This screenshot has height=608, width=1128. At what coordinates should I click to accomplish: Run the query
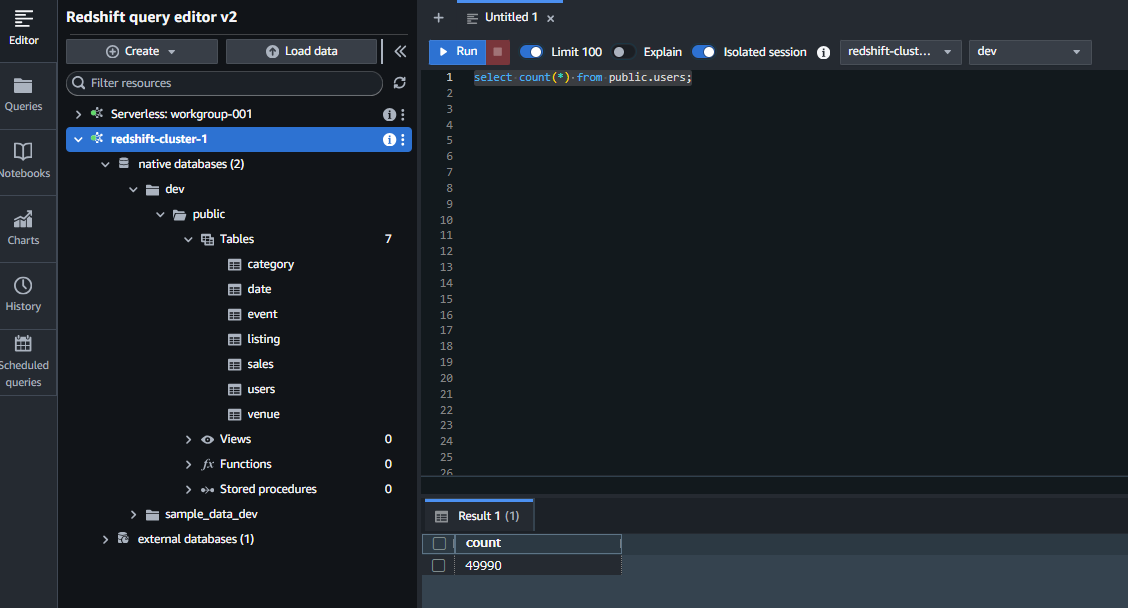[458, 52]
